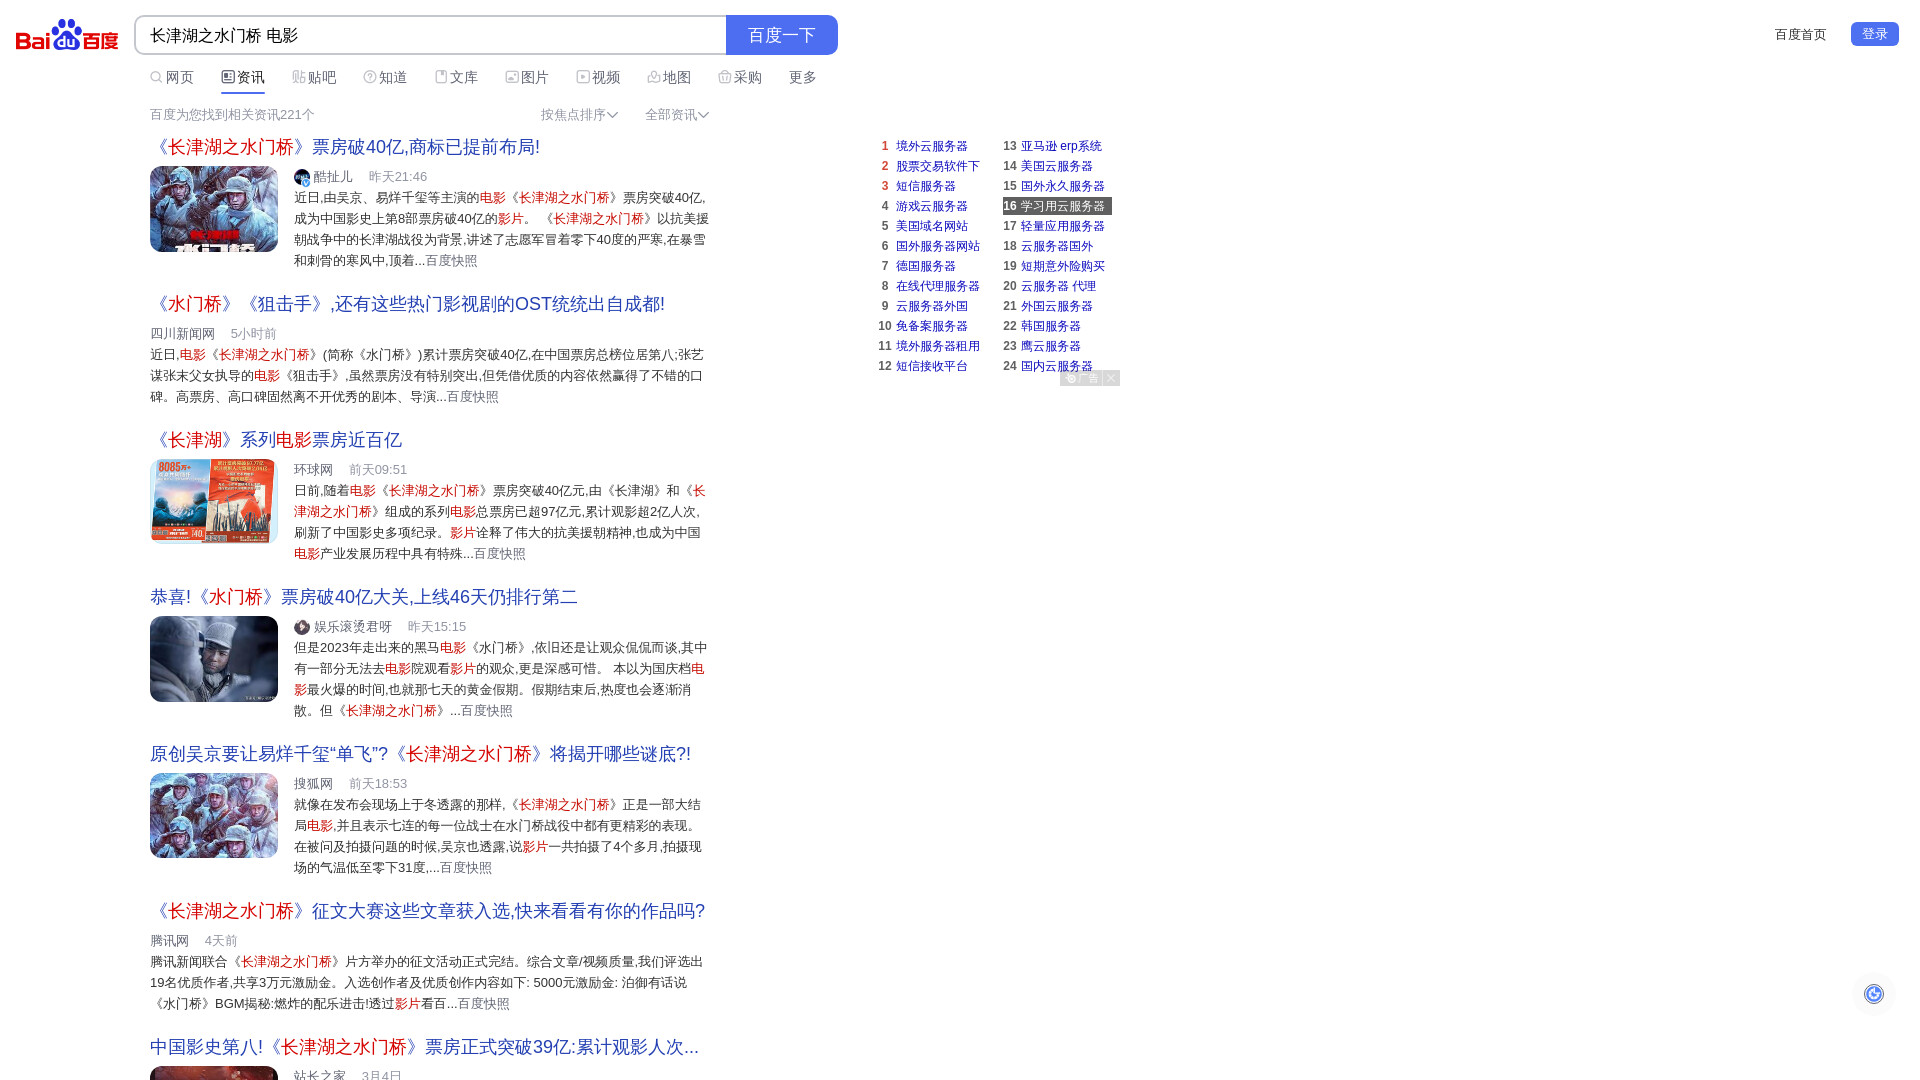This screenshot has height=1080, width=1920.
Task: Click the 短信接收平台 ad link
Action: pyautogui.click(x=932, y=366)
